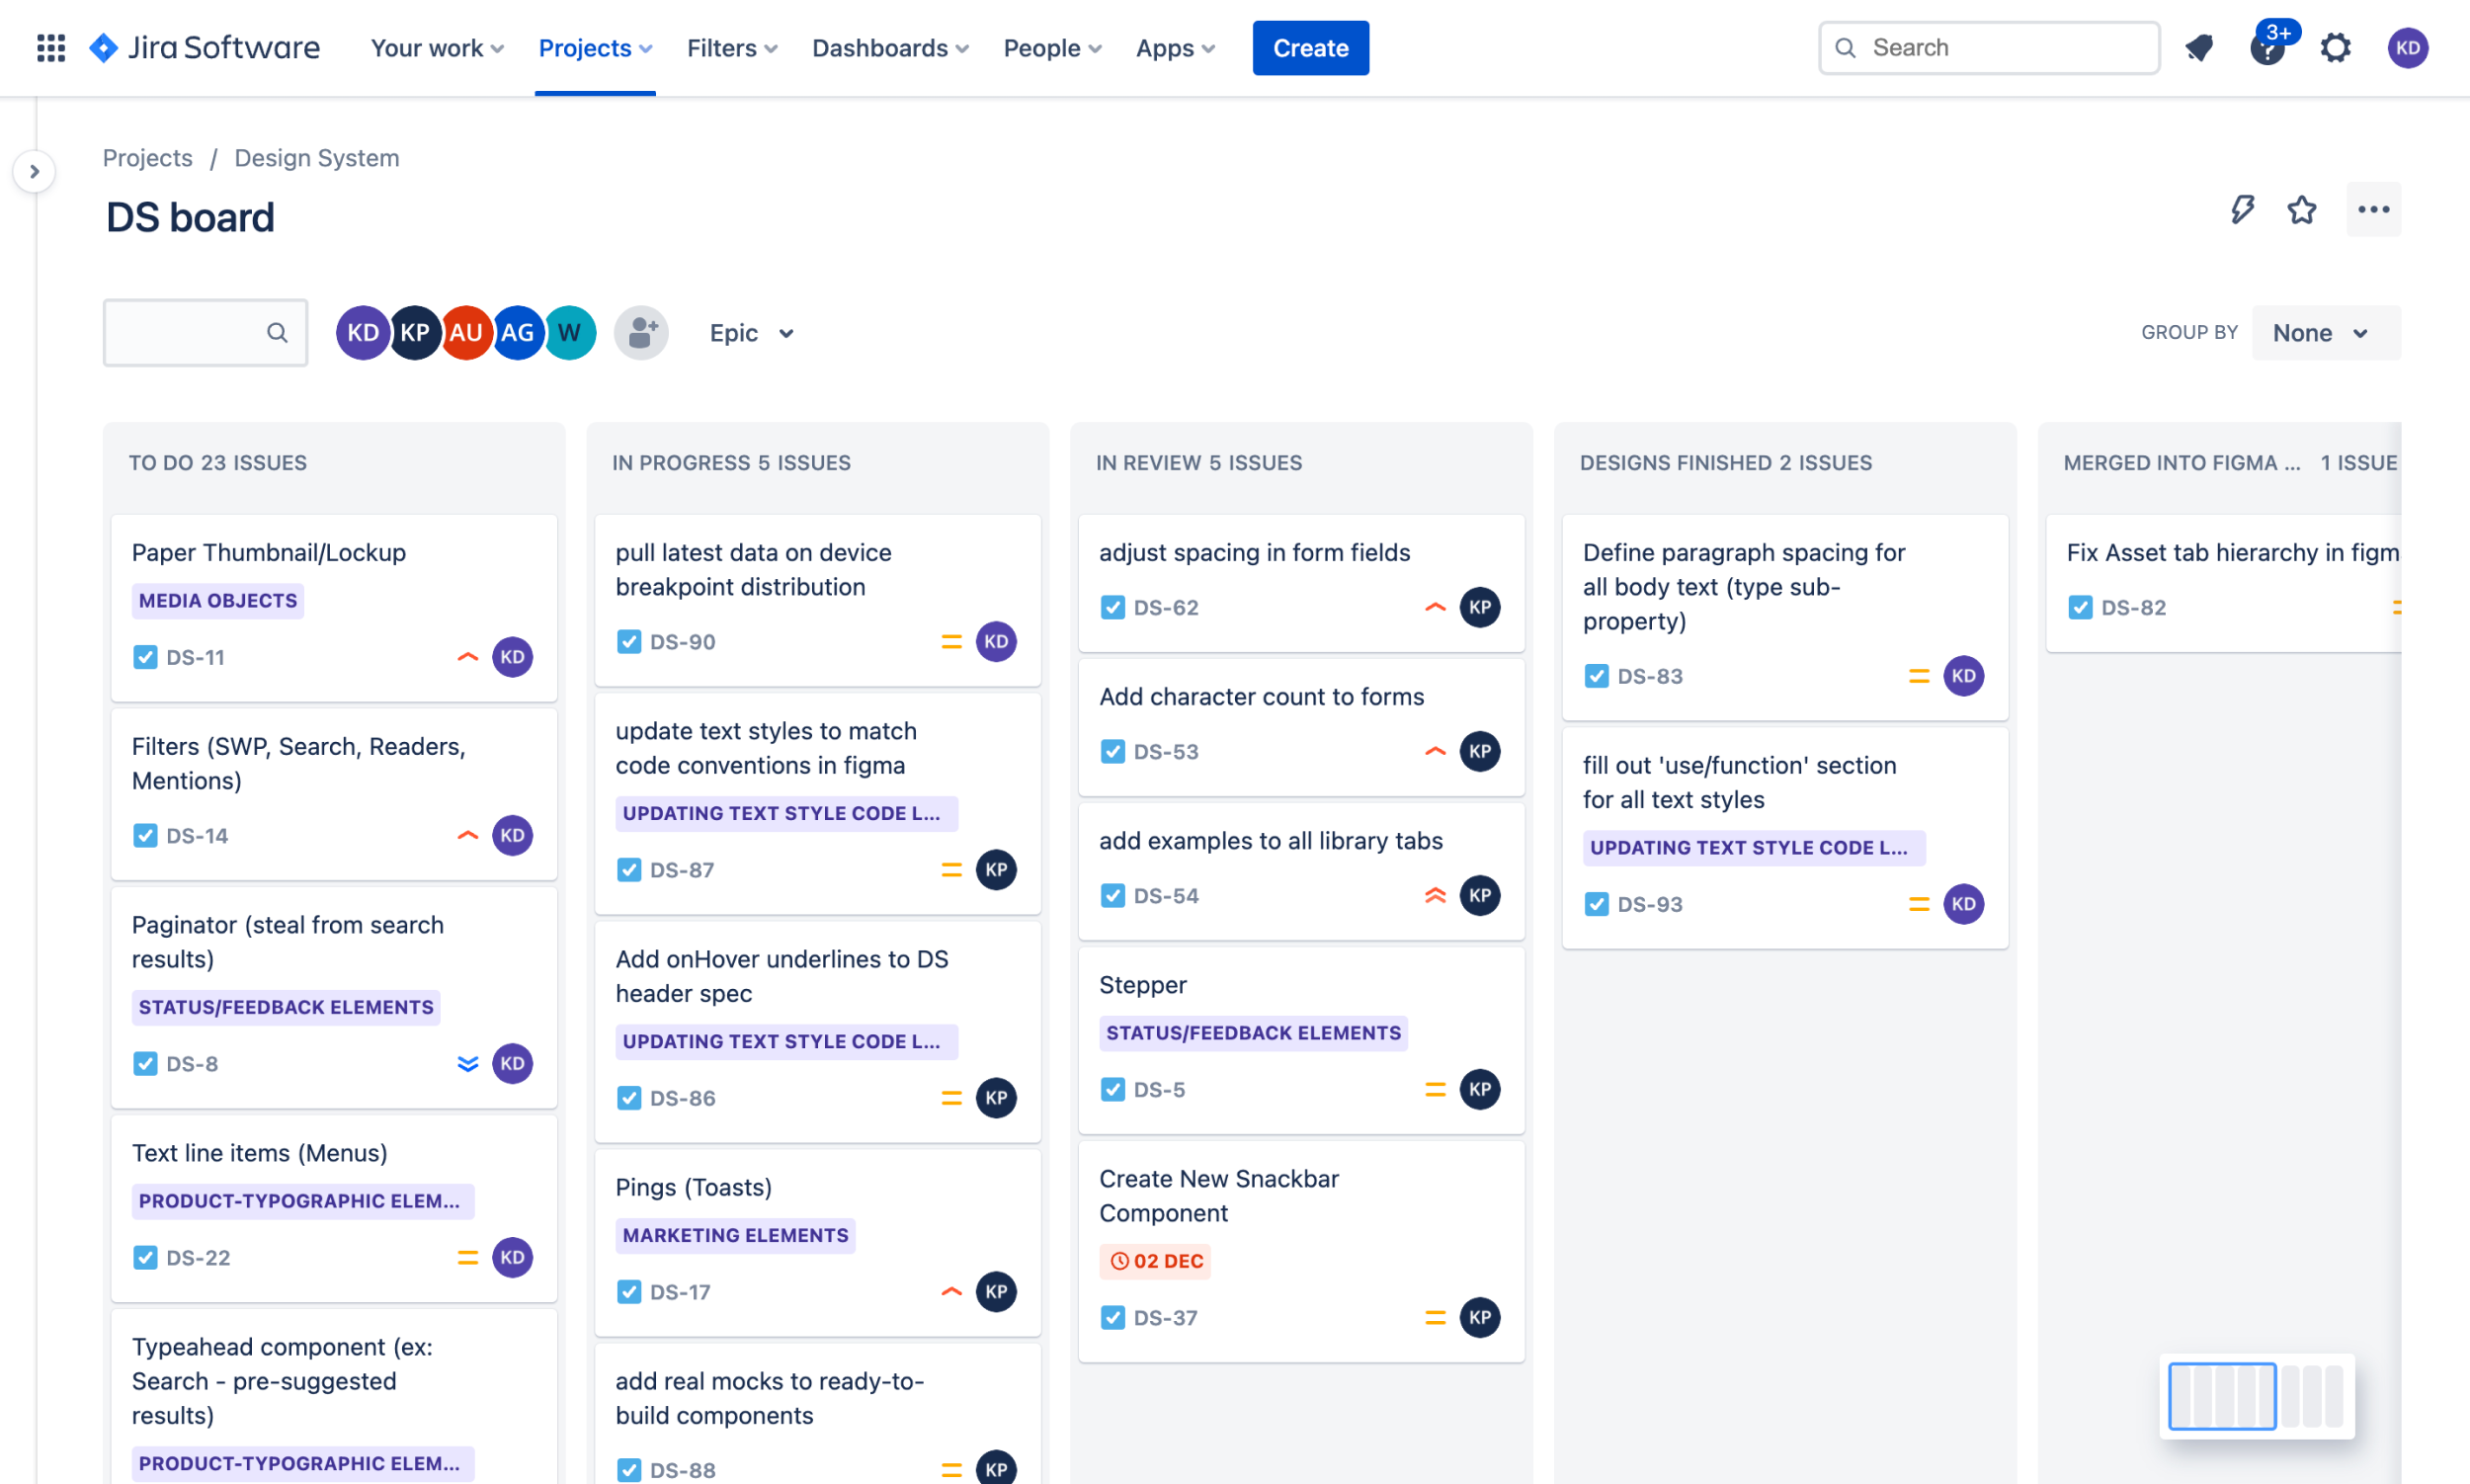Open the board's three-dot more menu
2470x1484 pixels.
[2374, 209]
